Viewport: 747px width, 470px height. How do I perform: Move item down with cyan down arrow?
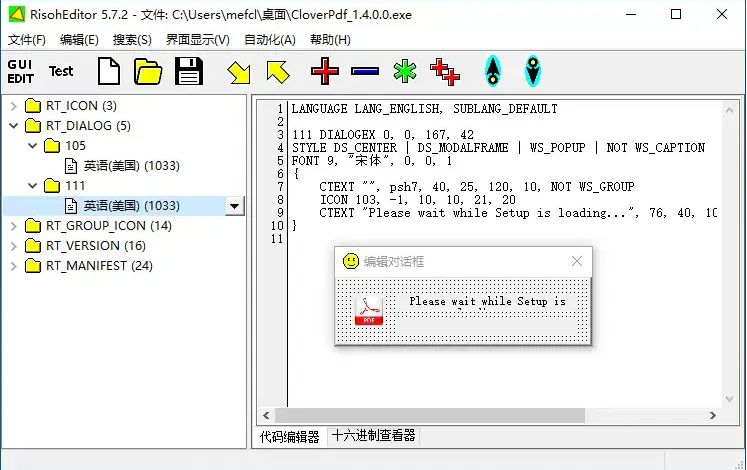click(x=532, y=71)
